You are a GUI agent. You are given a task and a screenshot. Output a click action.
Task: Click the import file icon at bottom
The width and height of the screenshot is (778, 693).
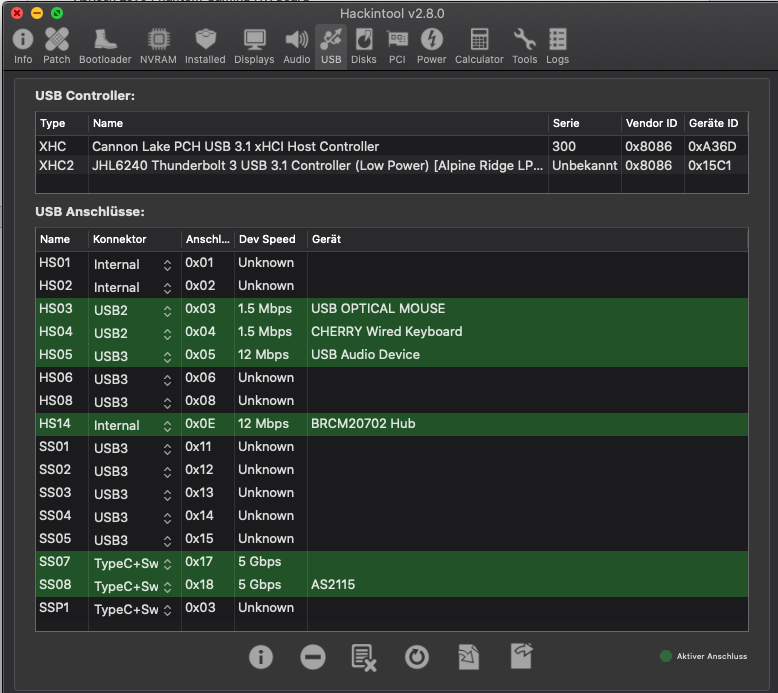click(468, 656)
